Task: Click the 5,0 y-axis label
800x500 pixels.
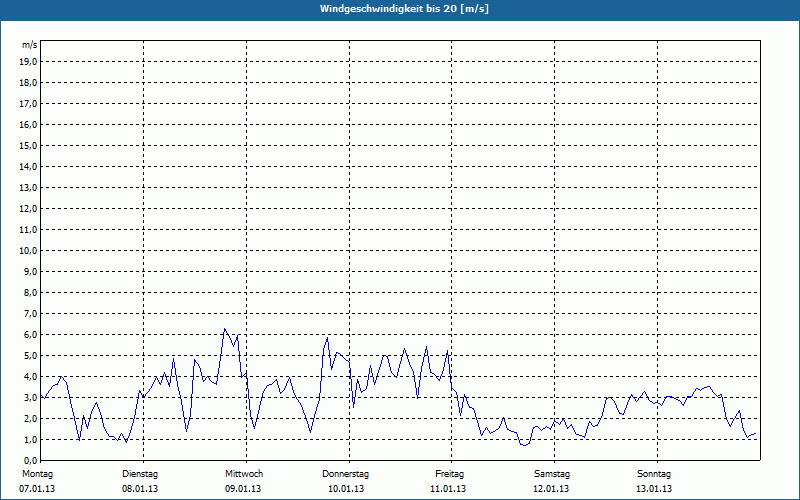Action: click(x=31, y=356)
